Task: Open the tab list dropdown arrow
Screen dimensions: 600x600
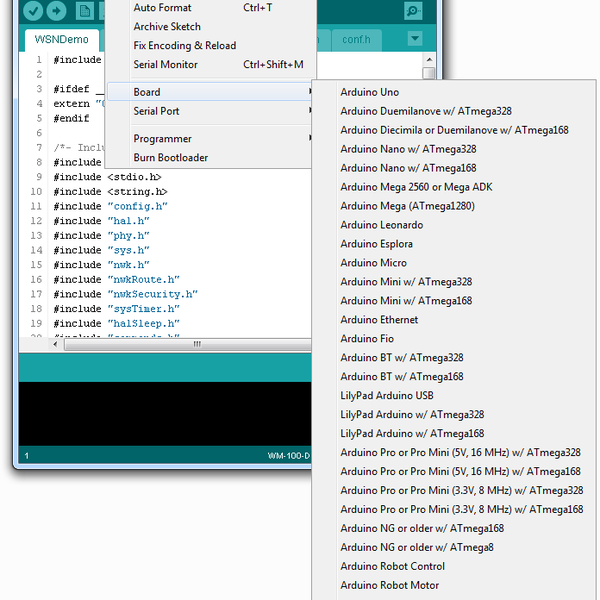Action: tap(416, 39)
